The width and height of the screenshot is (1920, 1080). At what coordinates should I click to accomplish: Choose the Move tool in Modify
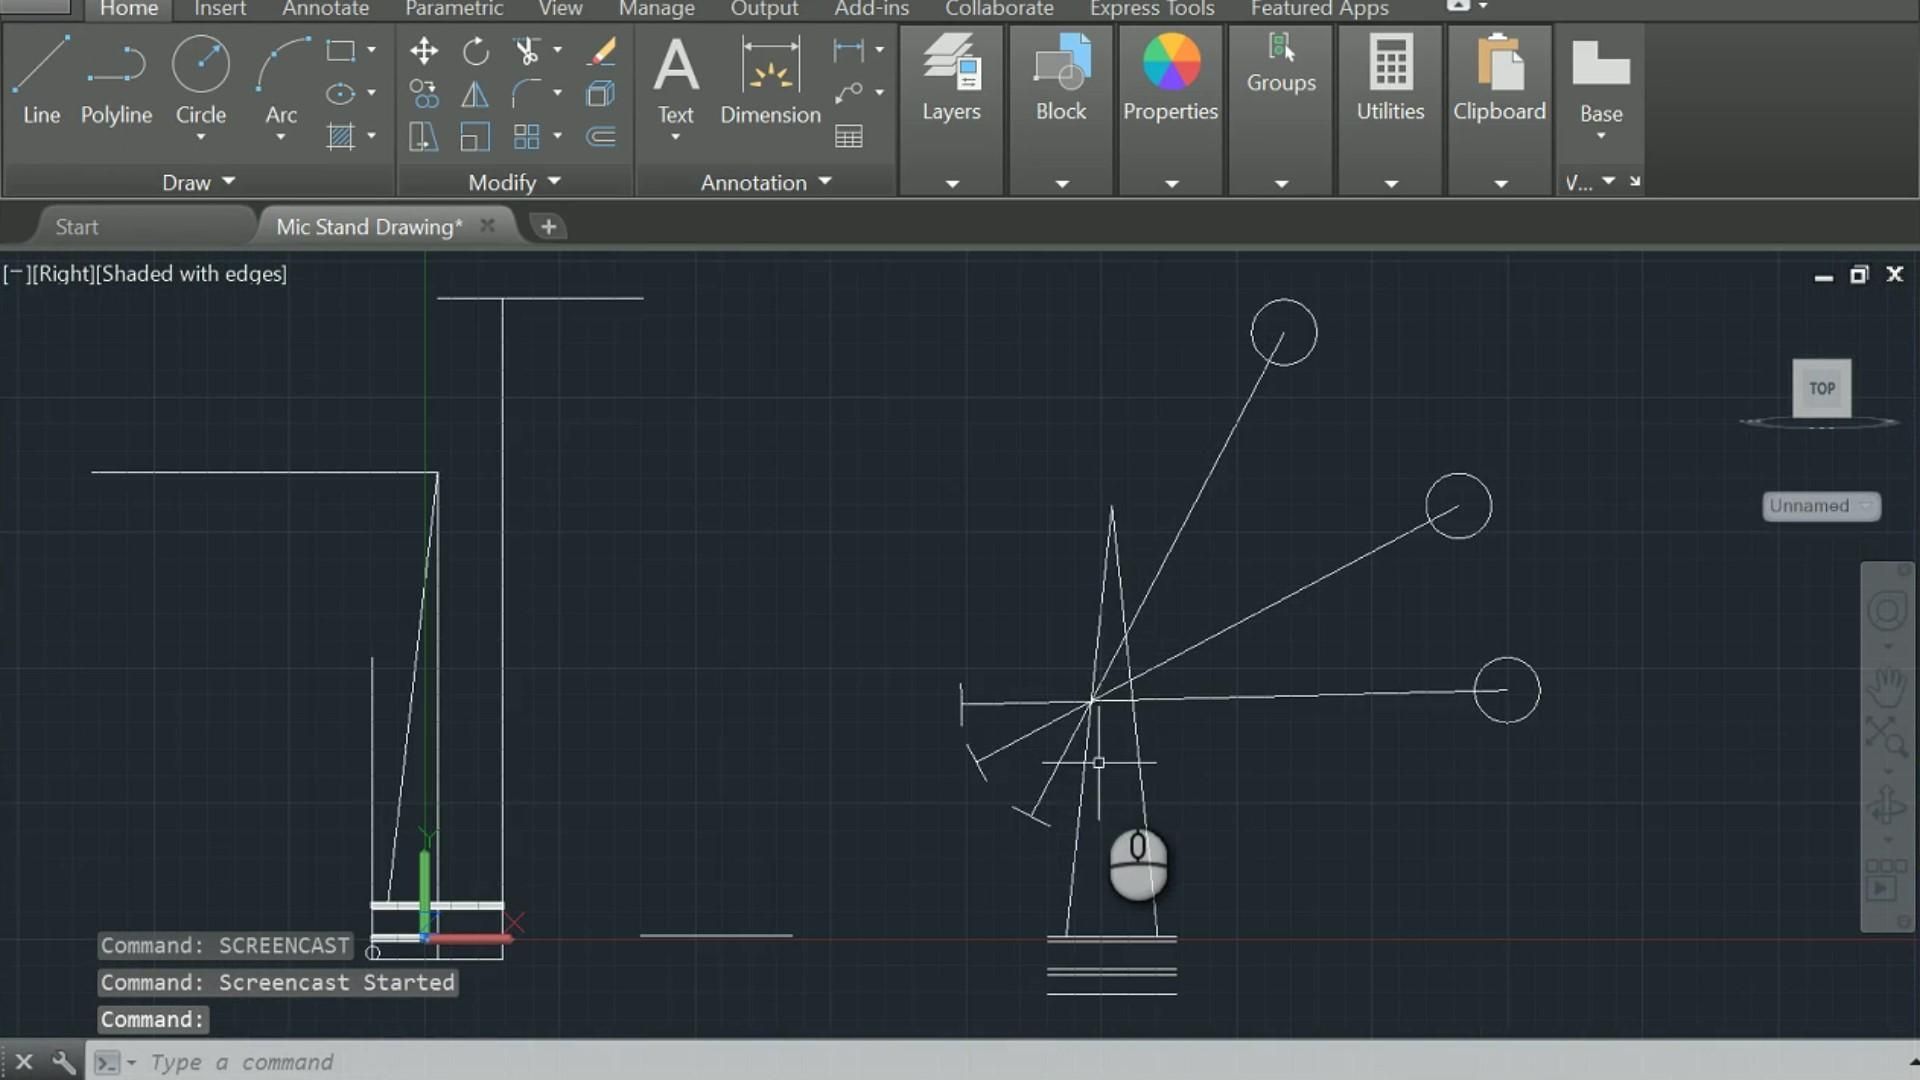pyautogui.click(x=424, y=51)
